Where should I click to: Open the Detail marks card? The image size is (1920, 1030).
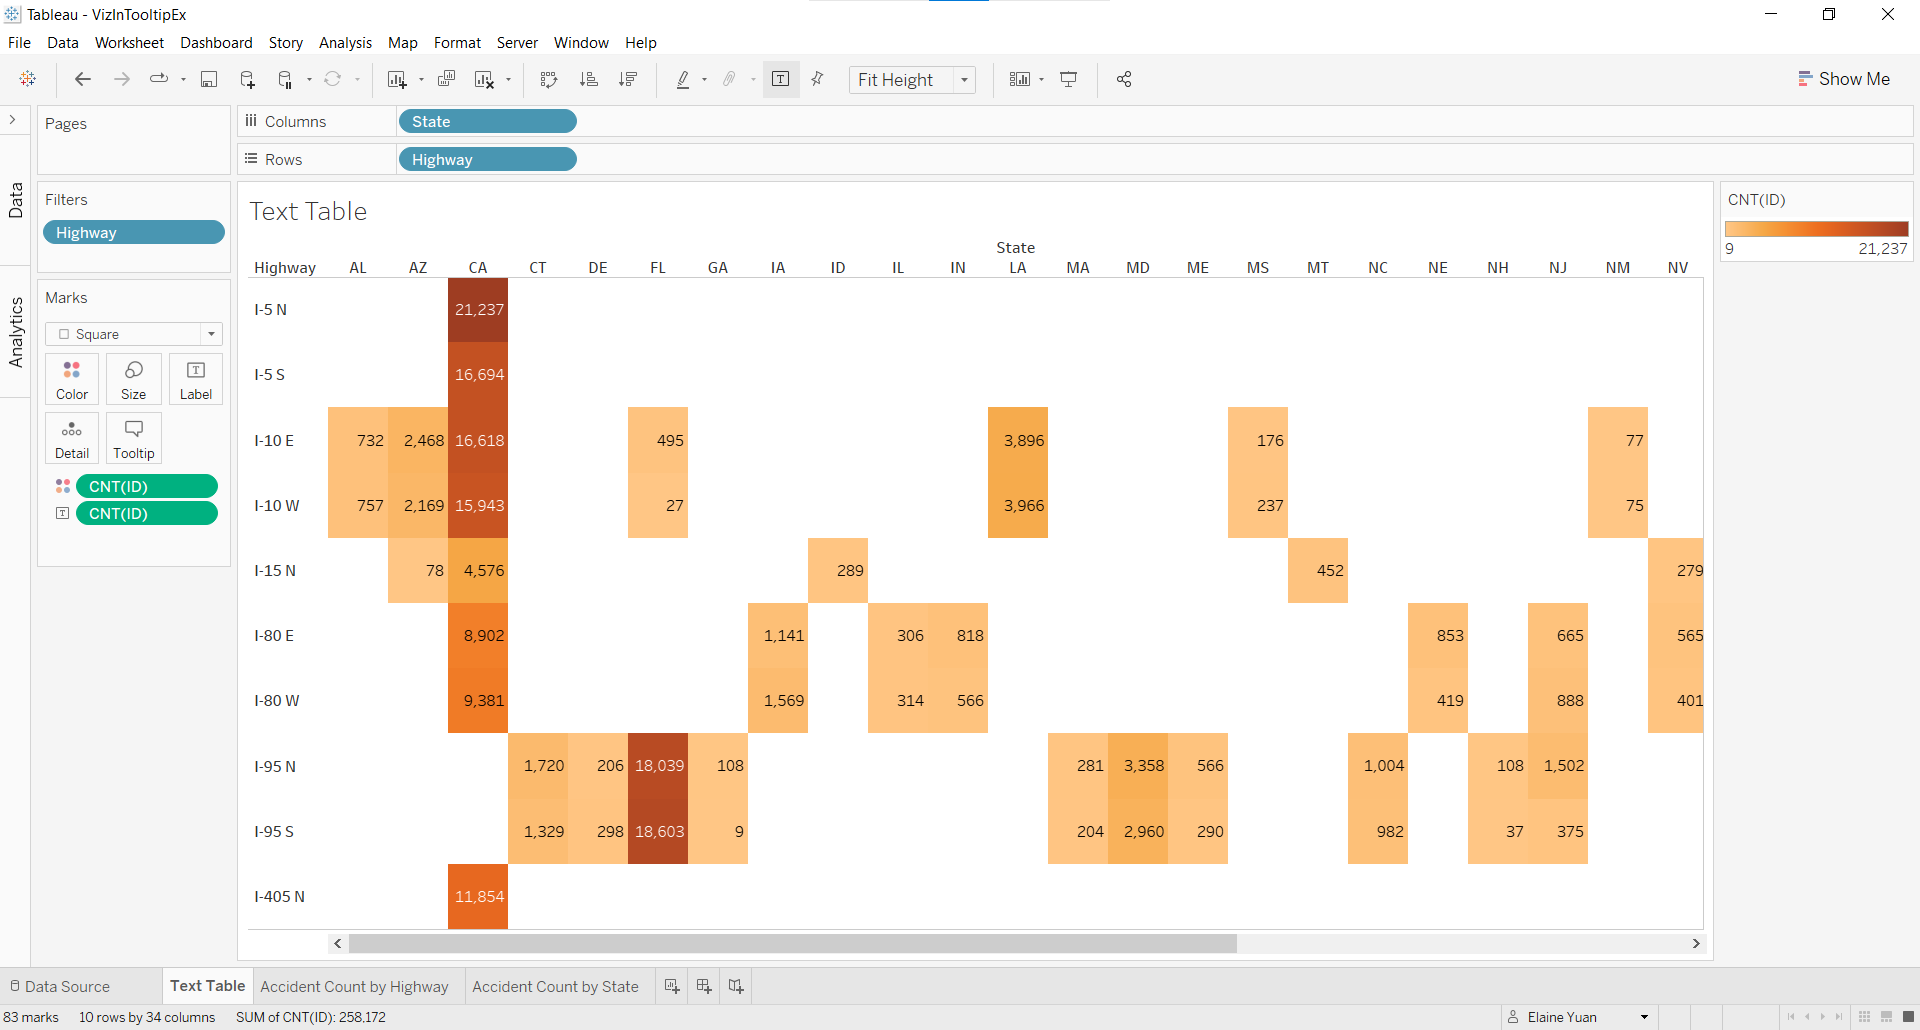coord(72,439)
